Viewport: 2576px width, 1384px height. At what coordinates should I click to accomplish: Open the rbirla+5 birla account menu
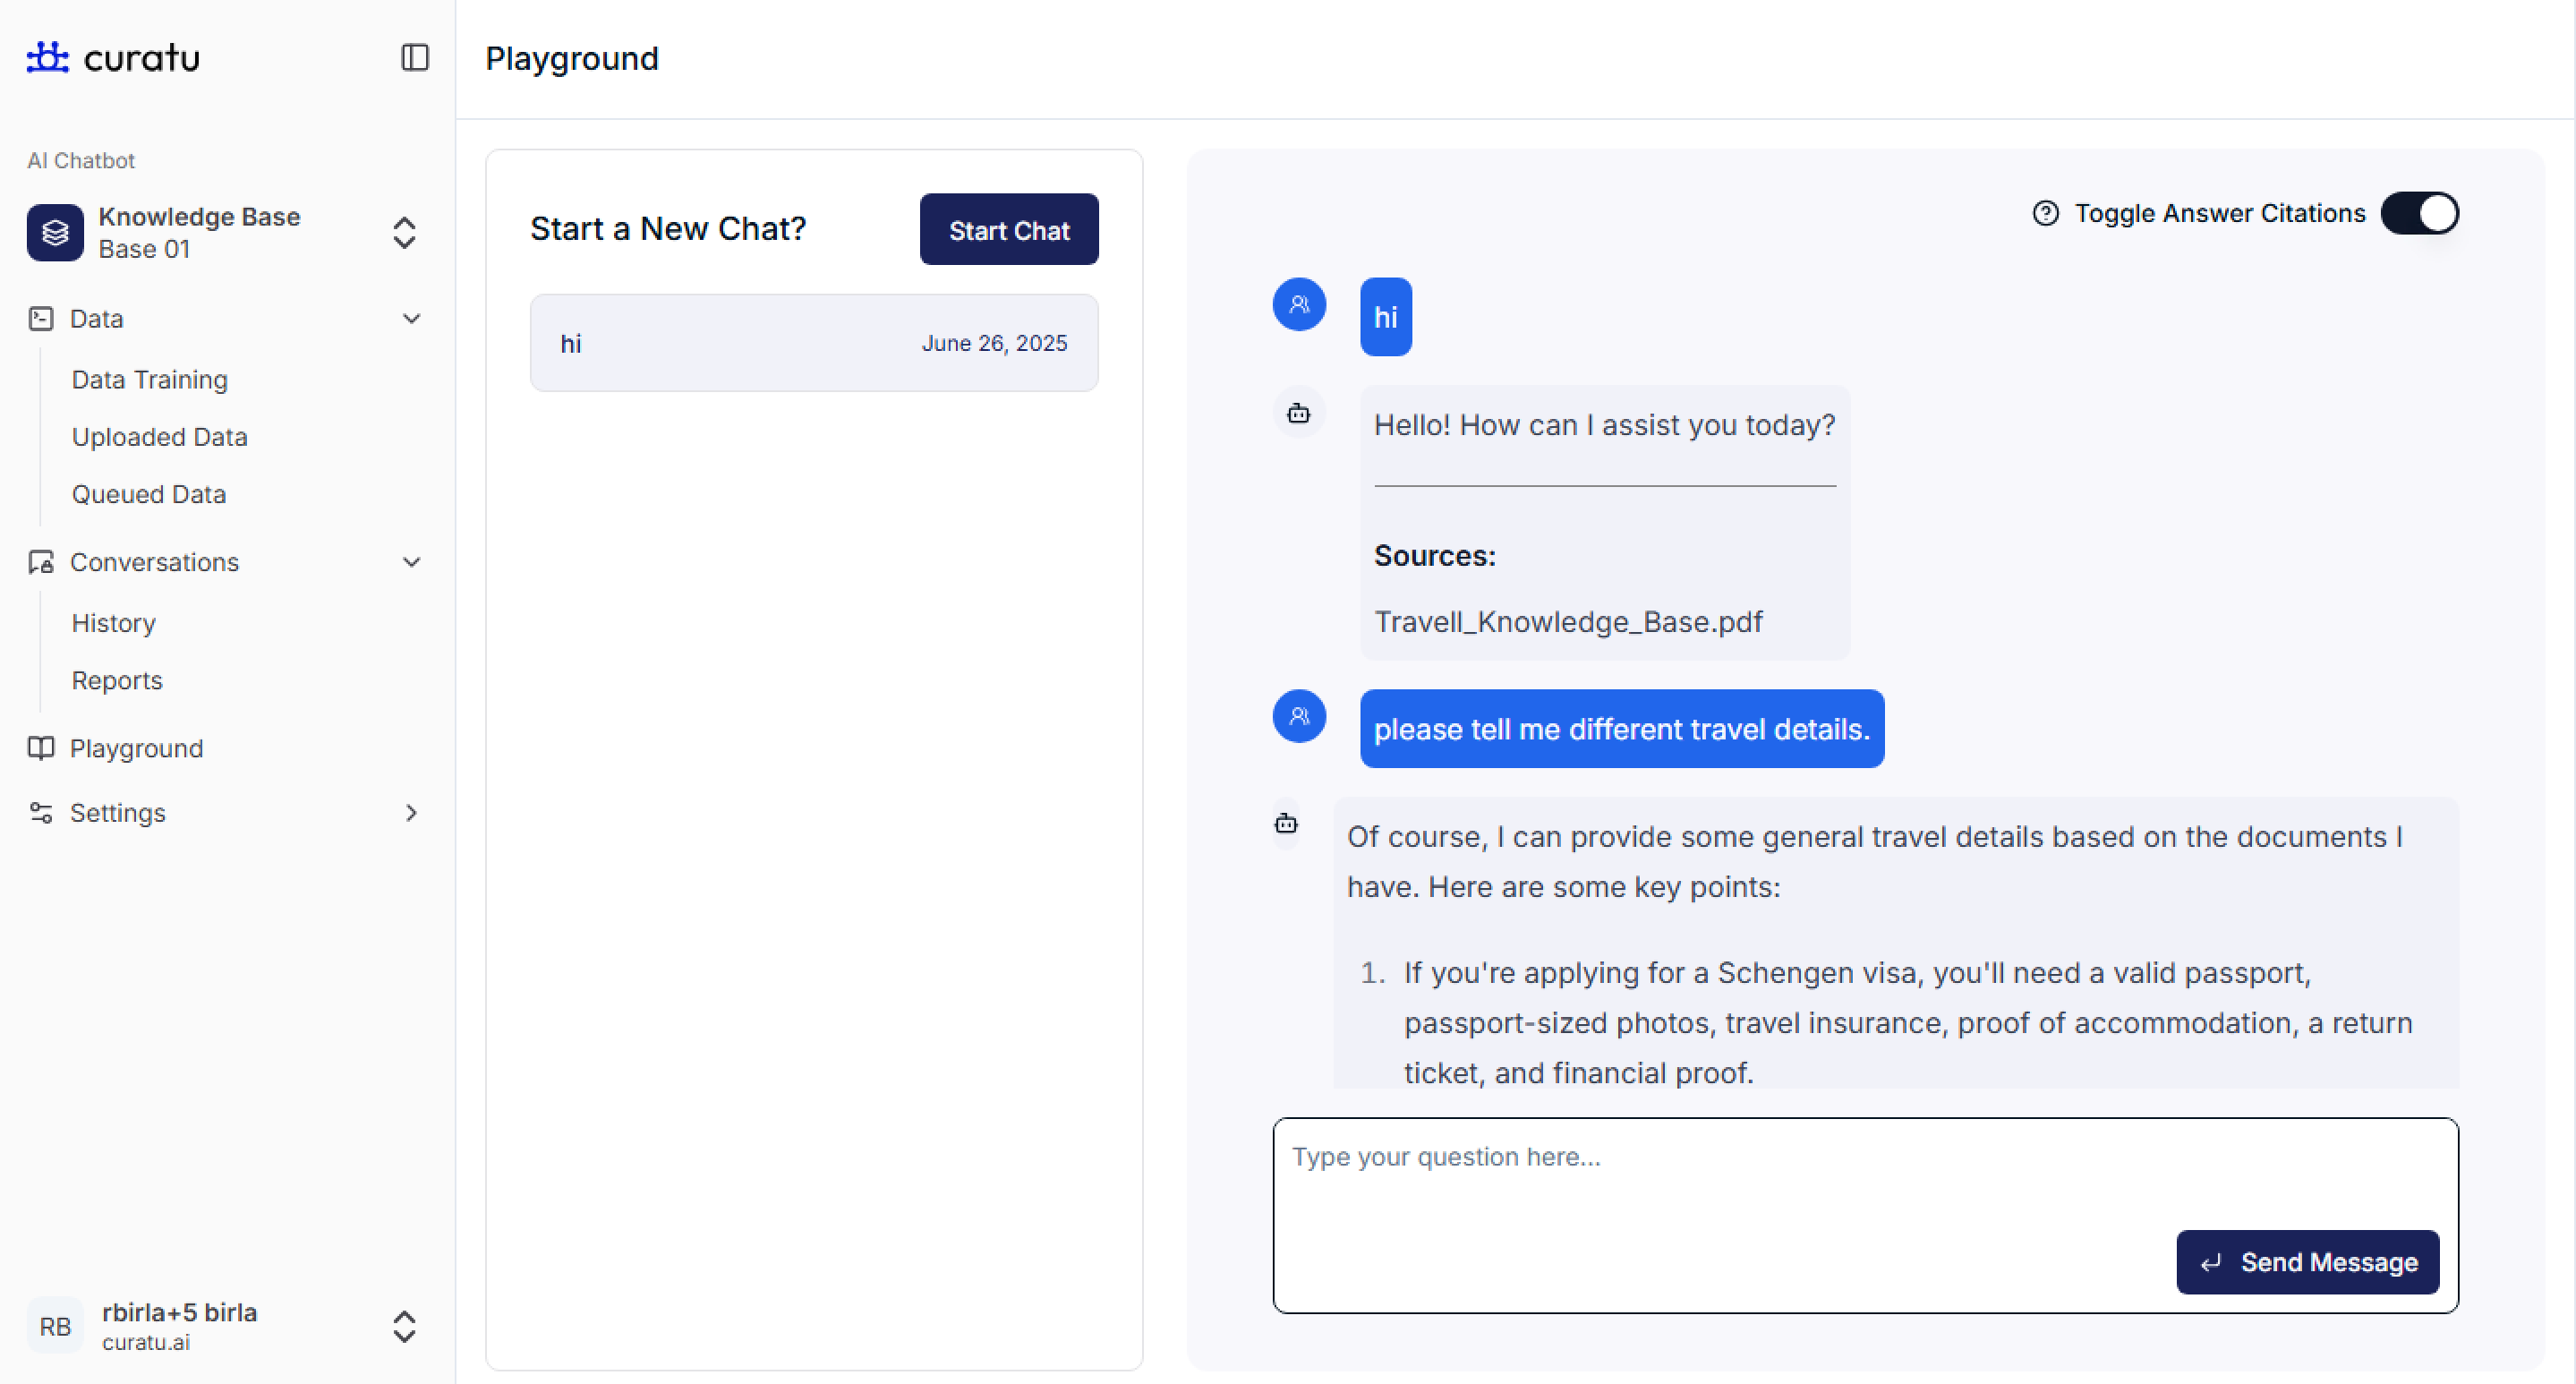404,1326
